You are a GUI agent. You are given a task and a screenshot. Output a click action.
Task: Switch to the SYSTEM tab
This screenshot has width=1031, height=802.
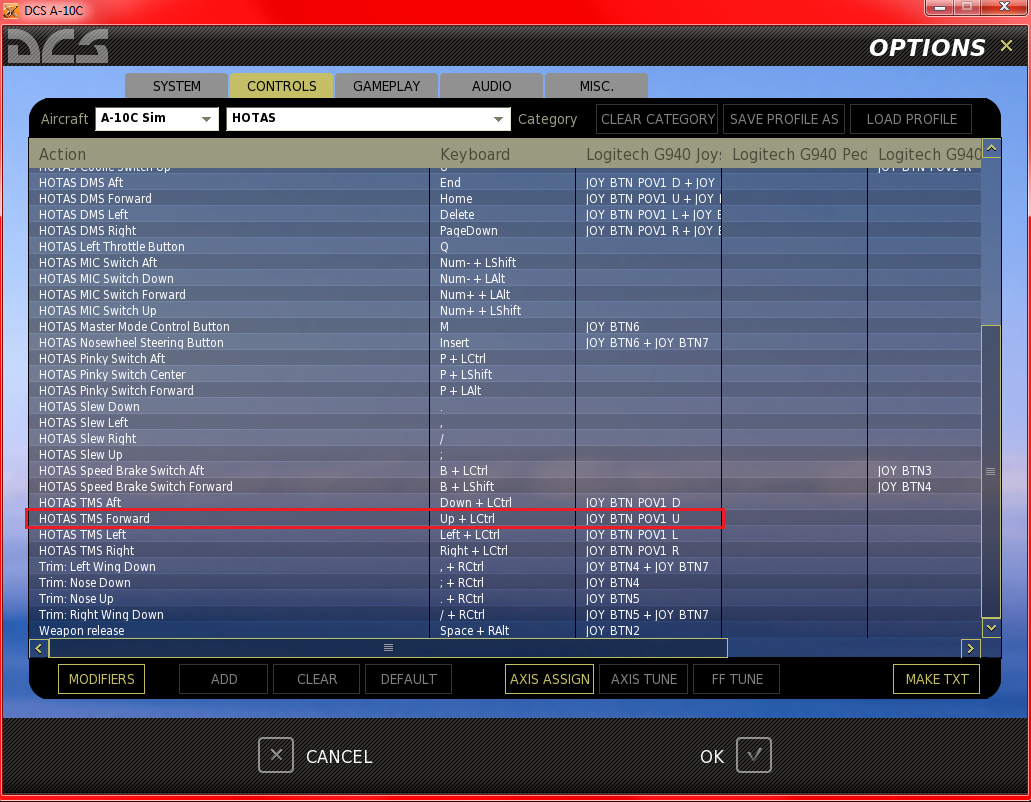point(176,86)
